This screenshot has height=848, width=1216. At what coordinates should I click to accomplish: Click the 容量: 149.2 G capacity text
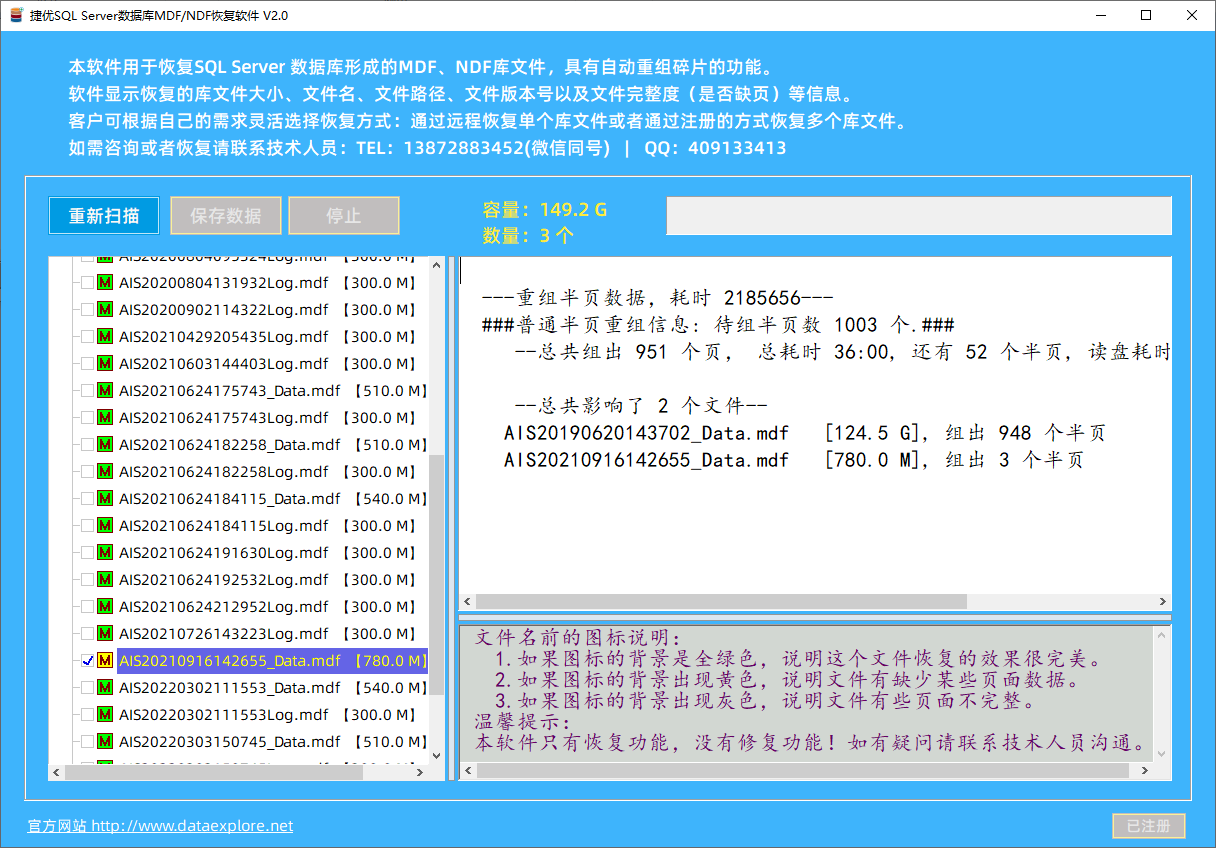coord(545,210)
